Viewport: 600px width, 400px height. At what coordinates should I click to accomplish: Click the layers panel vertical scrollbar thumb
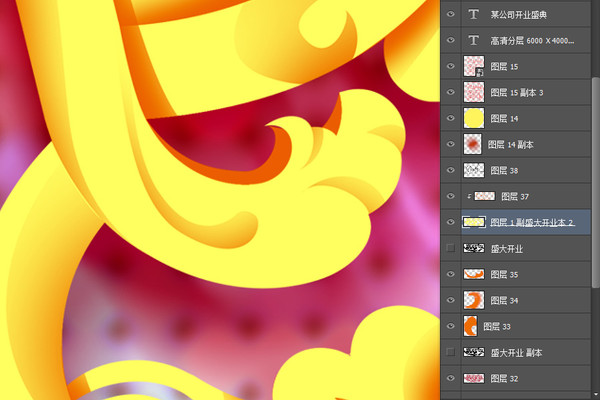pyautogui.click(x=596, y=183)
